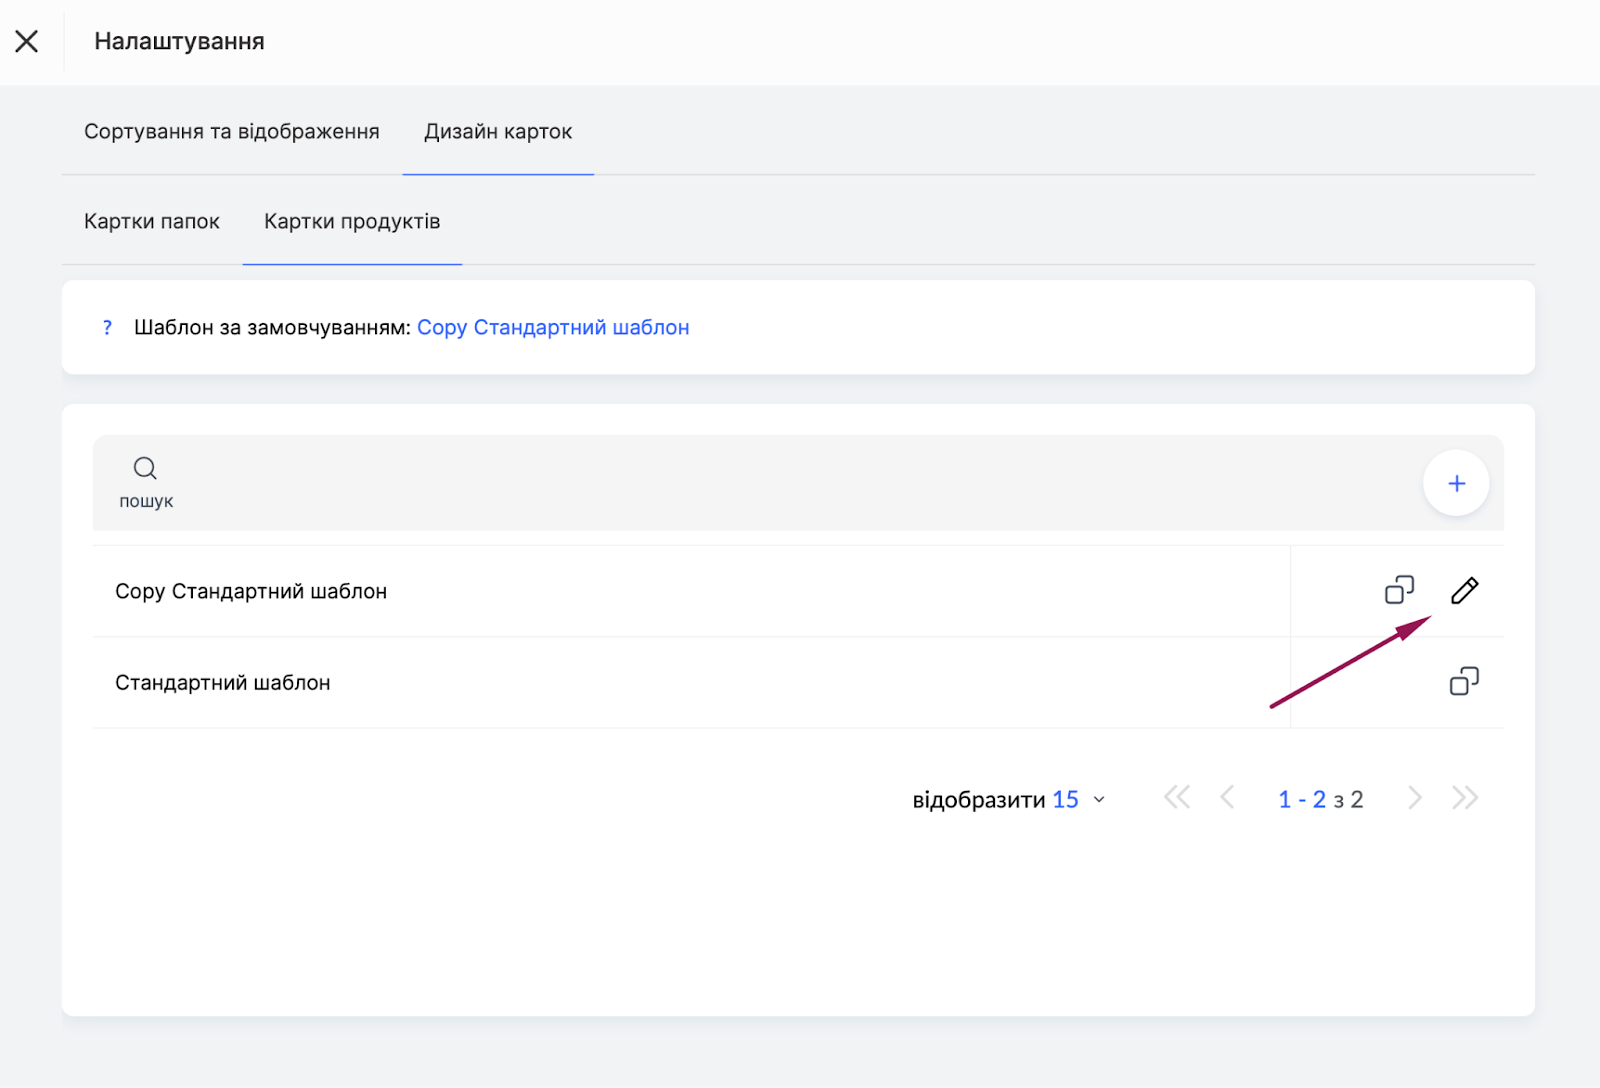Image resolution: width=1600 pixels, height=1088 pixels.
Task: Click the blue question mark help icon
Action: 107,328
